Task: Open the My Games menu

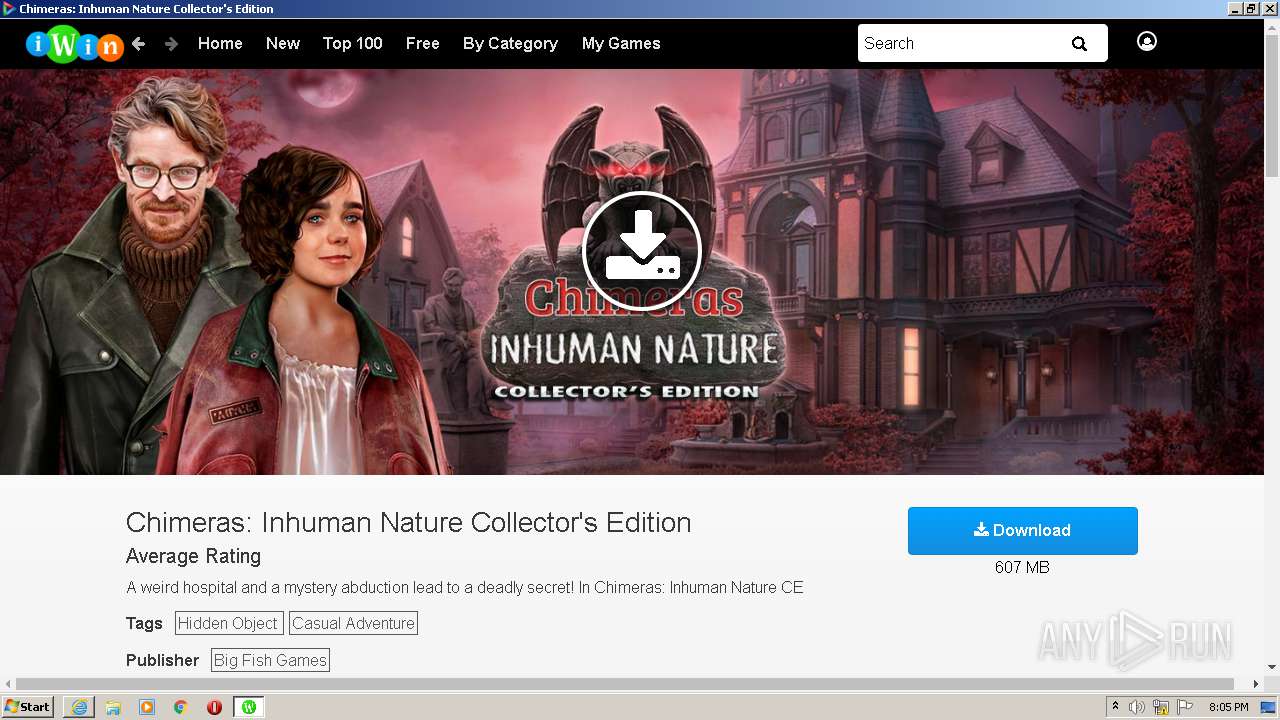Action: point(621,43)
